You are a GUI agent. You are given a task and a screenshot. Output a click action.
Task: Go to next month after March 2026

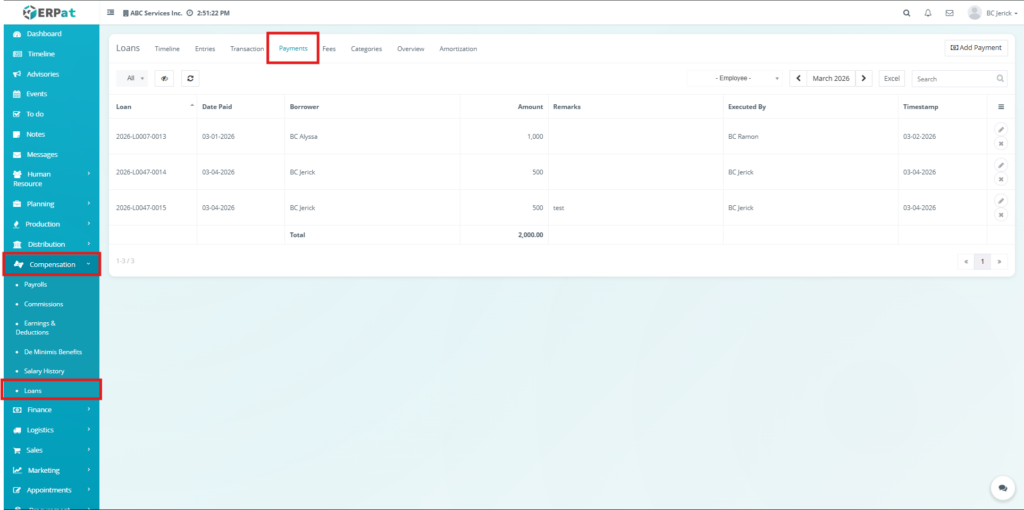[864, 78]
